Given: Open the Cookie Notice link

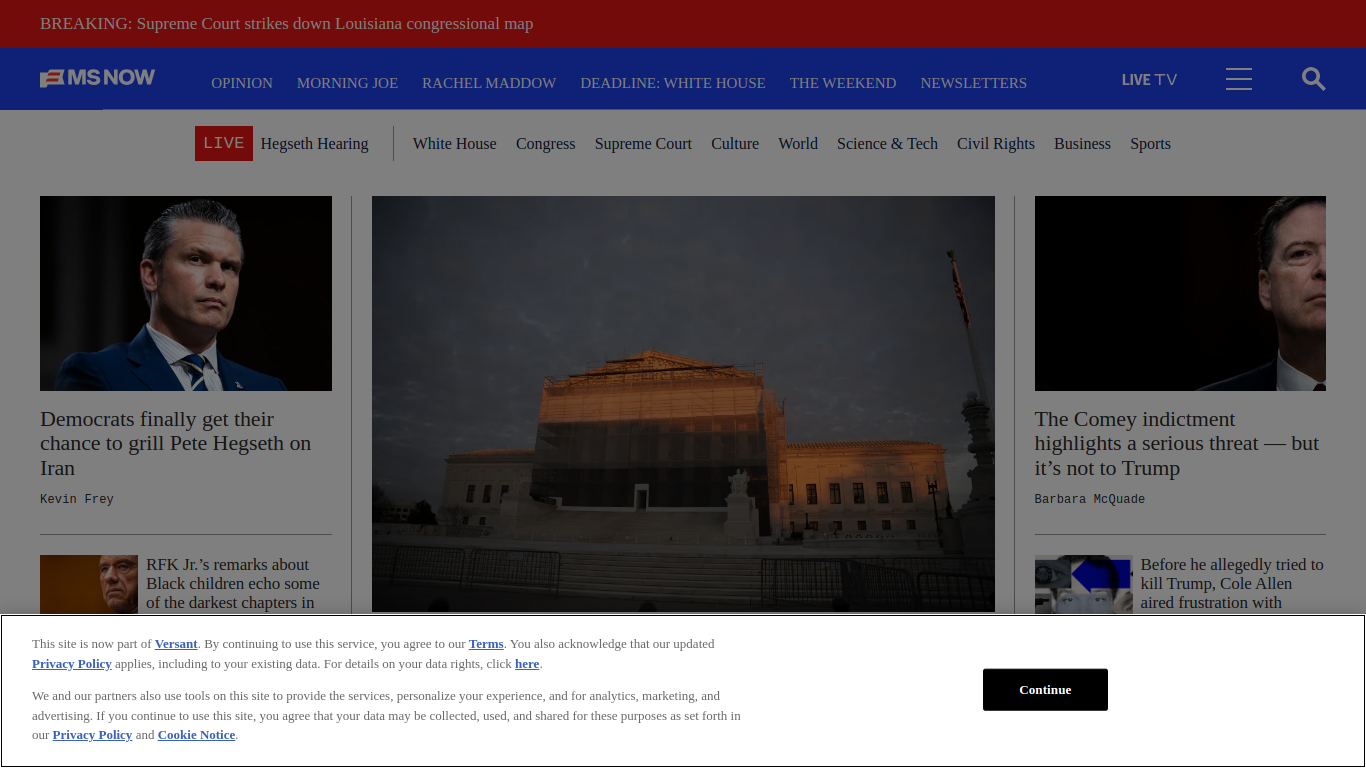Looking at the screenshot, I should tap(197, 735).
